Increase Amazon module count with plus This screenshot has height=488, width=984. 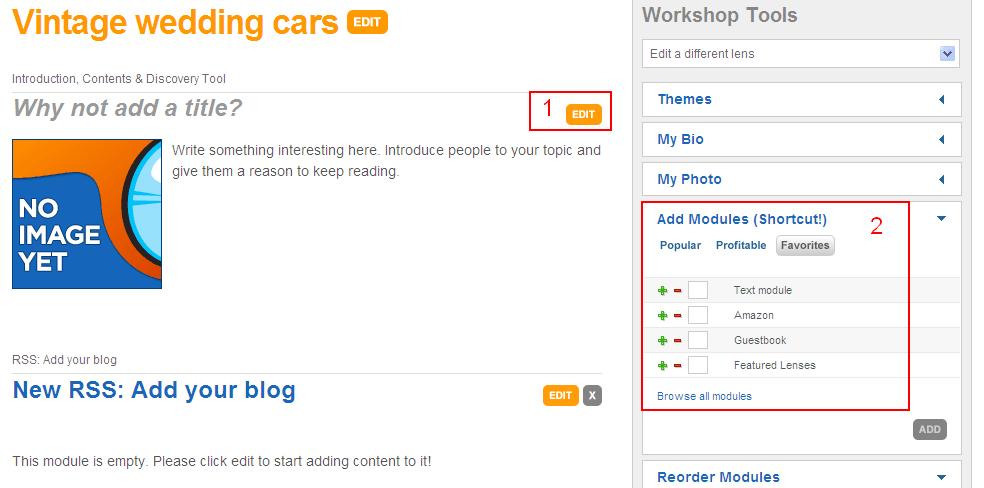(x=662, y=315)
